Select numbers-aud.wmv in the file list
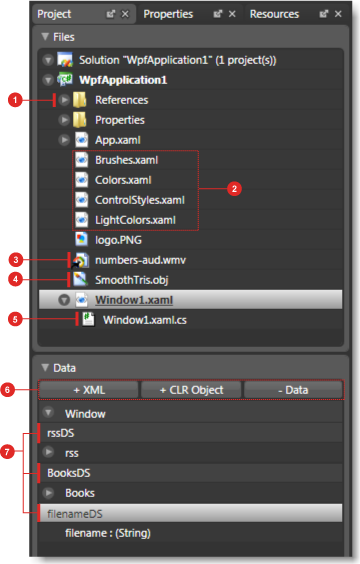The width and height of the screenshot is (360, 564). [140, 260]
